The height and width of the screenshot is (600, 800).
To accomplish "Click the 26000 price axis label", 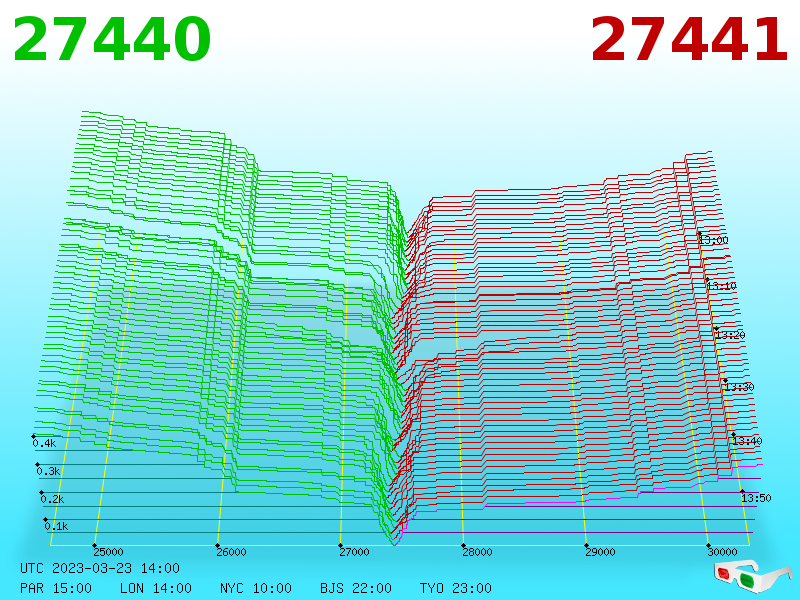I will [x=231, y=552].
